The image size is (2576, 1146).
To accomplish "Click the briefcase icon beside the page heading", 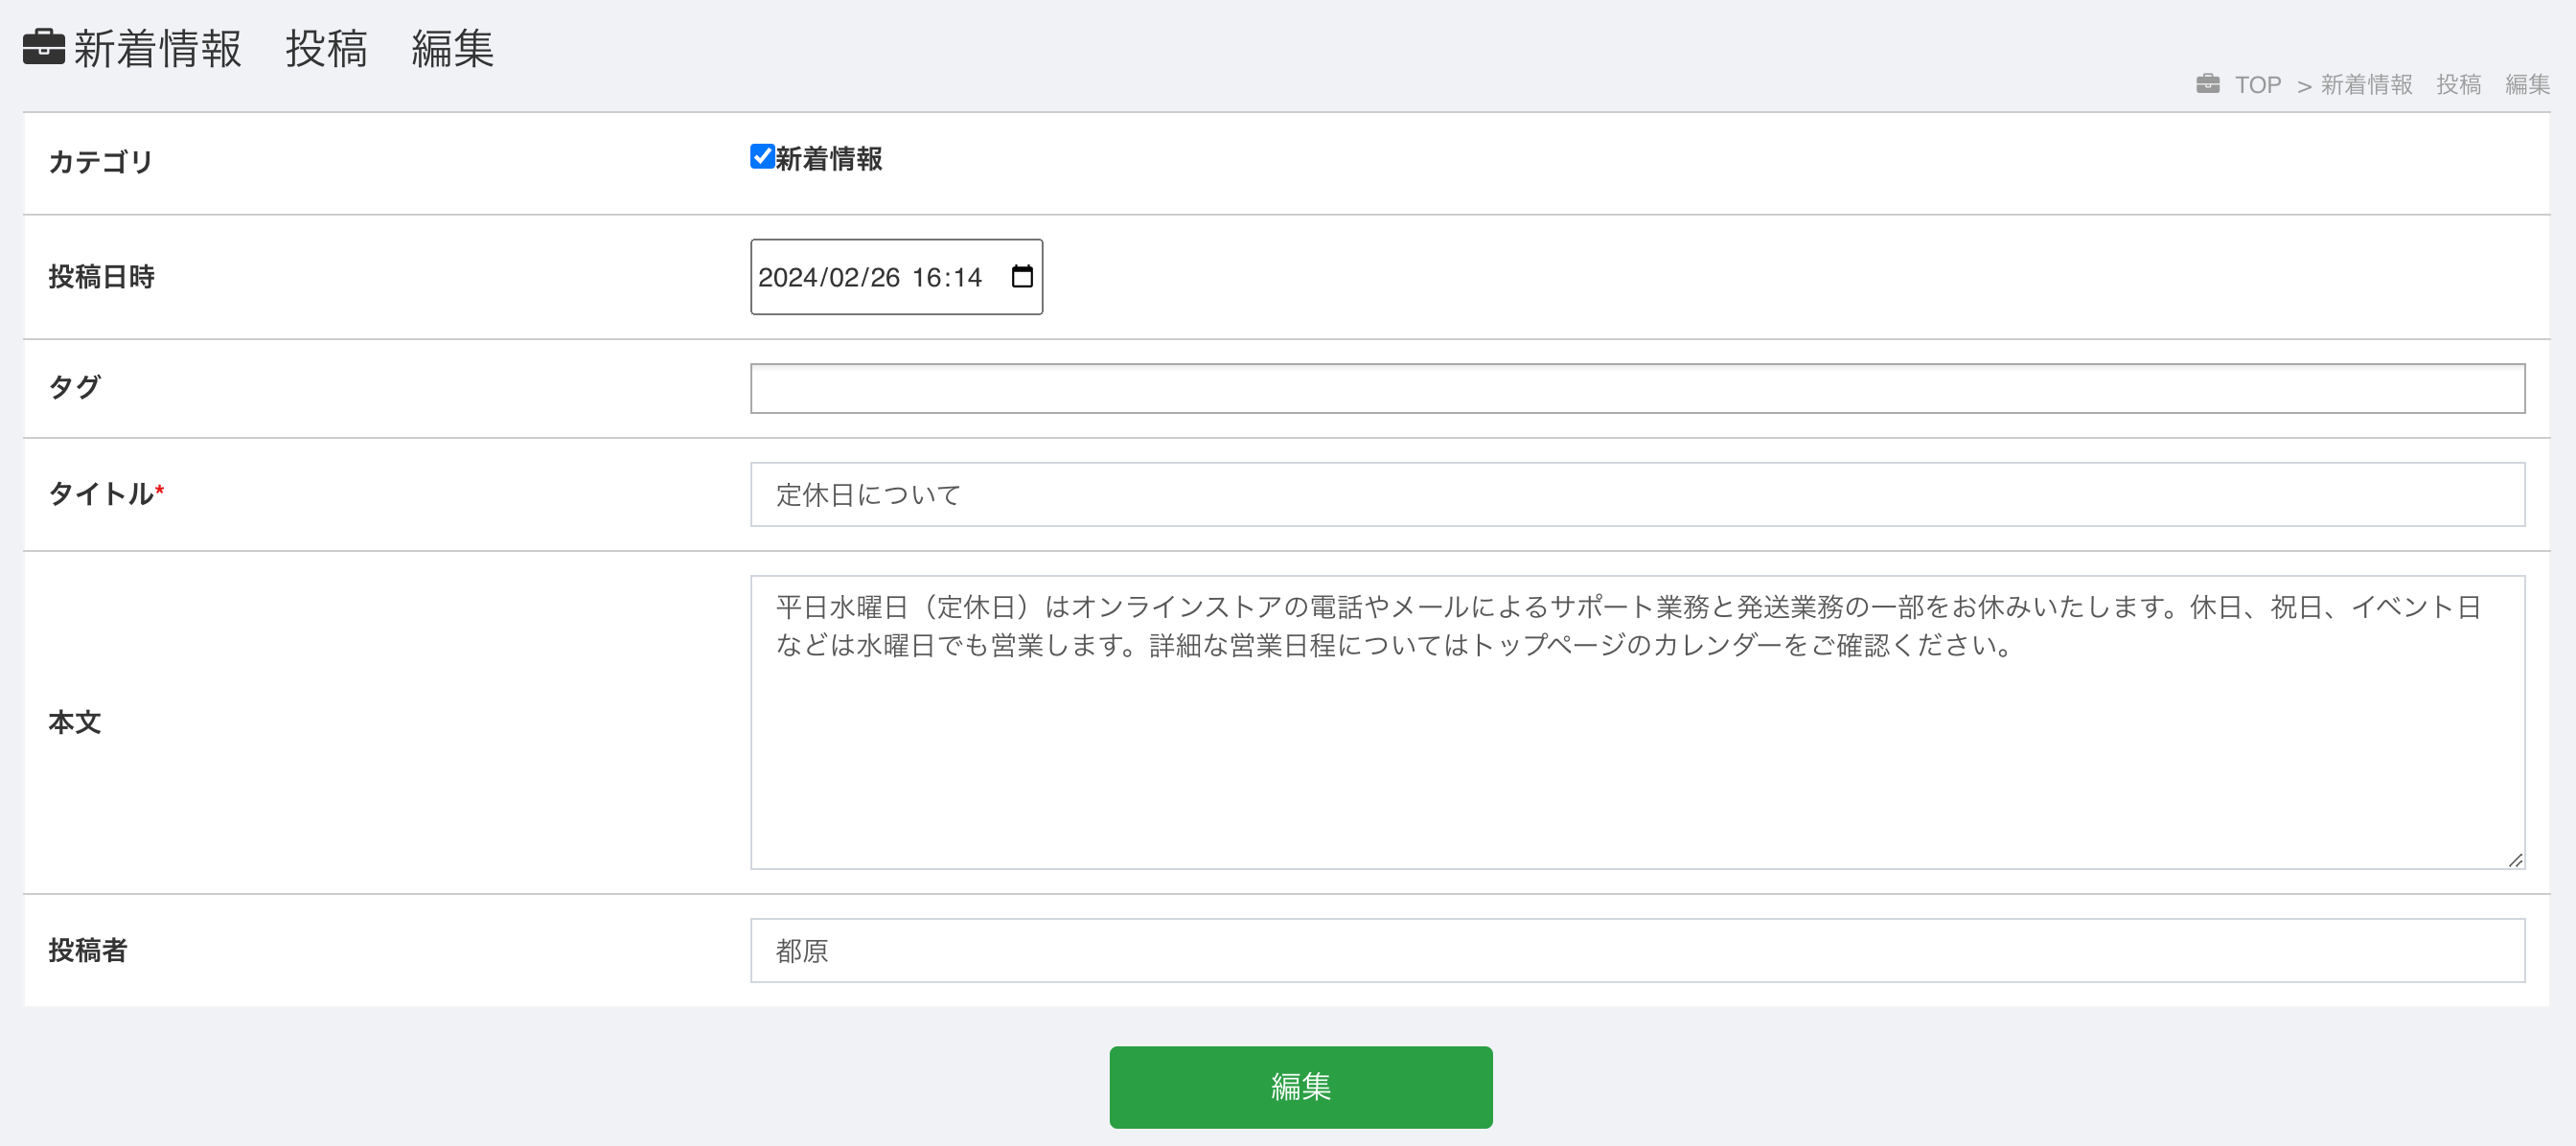I will pos(44,46).
